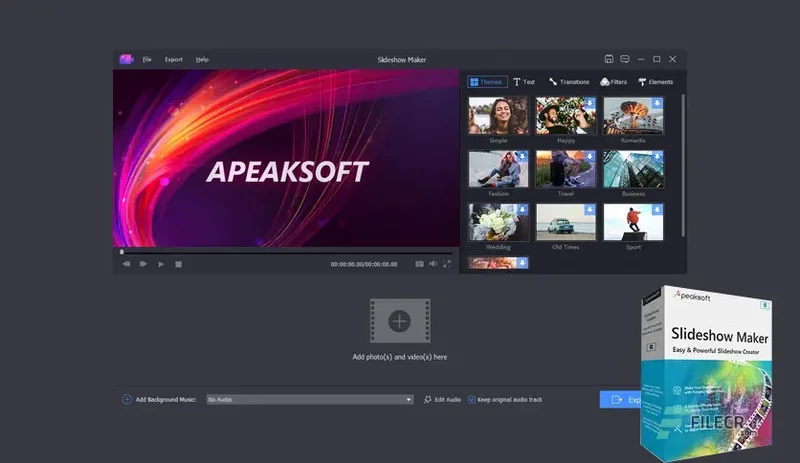Click the plus film frame to add media
This screenshot has height=463, width=800.
400,321
